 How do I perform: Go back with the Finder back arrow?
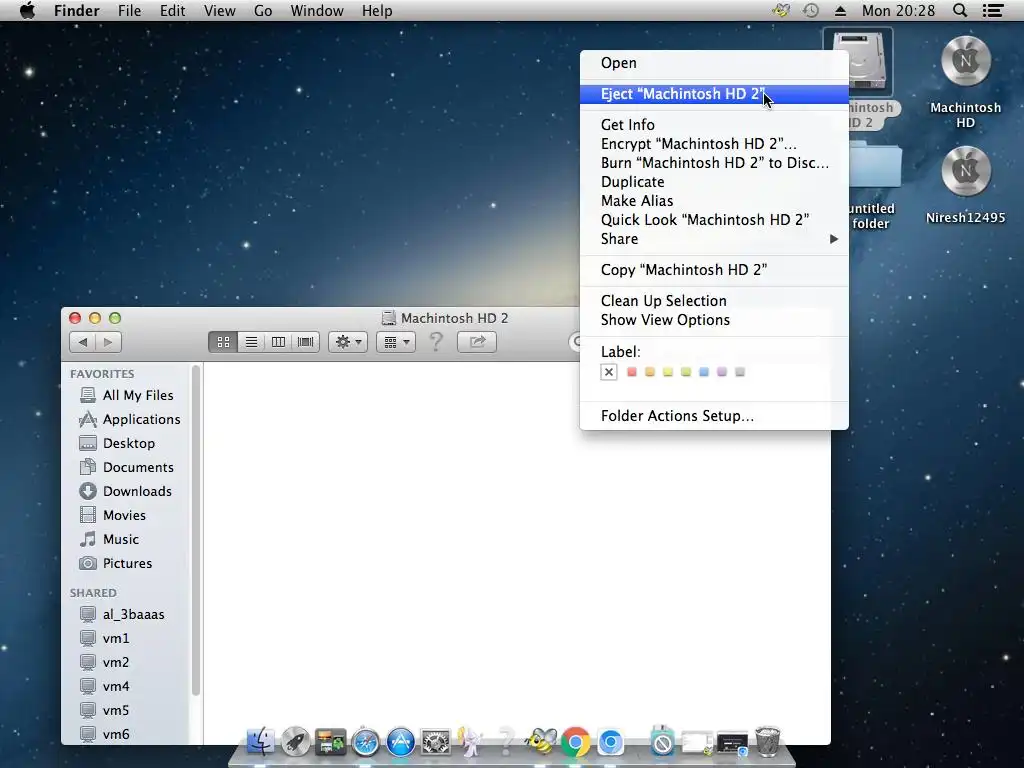(82, 342)
